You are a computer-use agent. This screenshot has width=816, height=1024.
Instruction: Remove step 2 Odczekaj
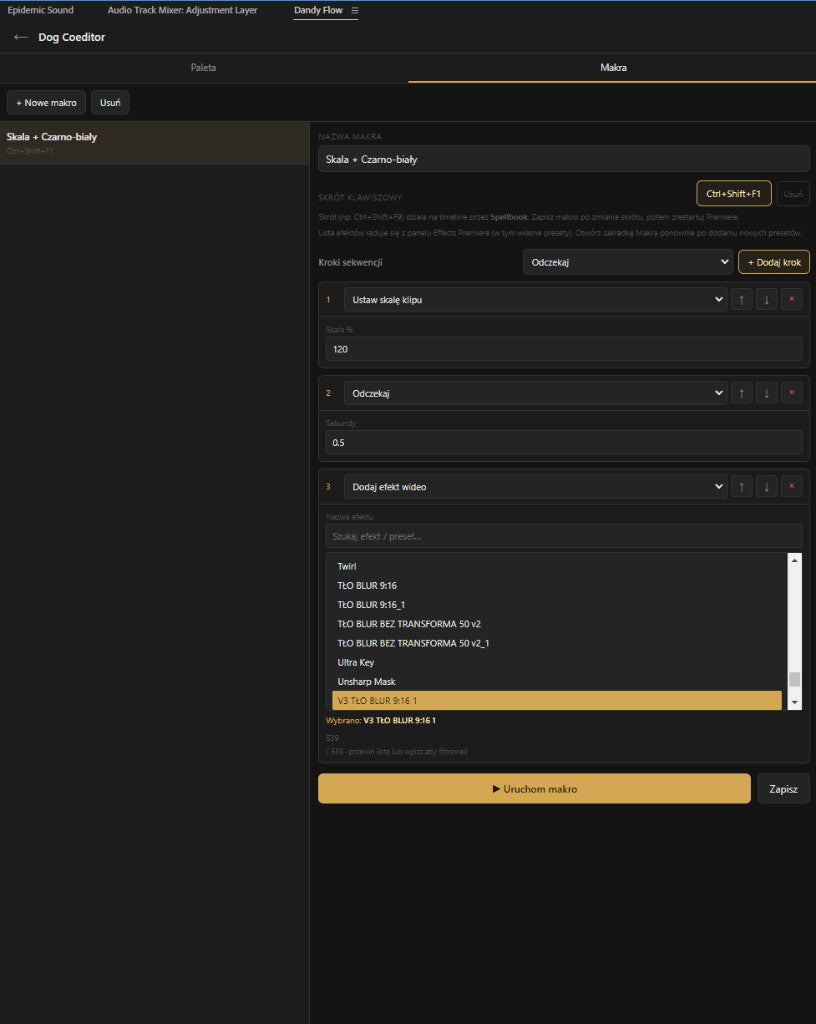click(x=792, y=393)
